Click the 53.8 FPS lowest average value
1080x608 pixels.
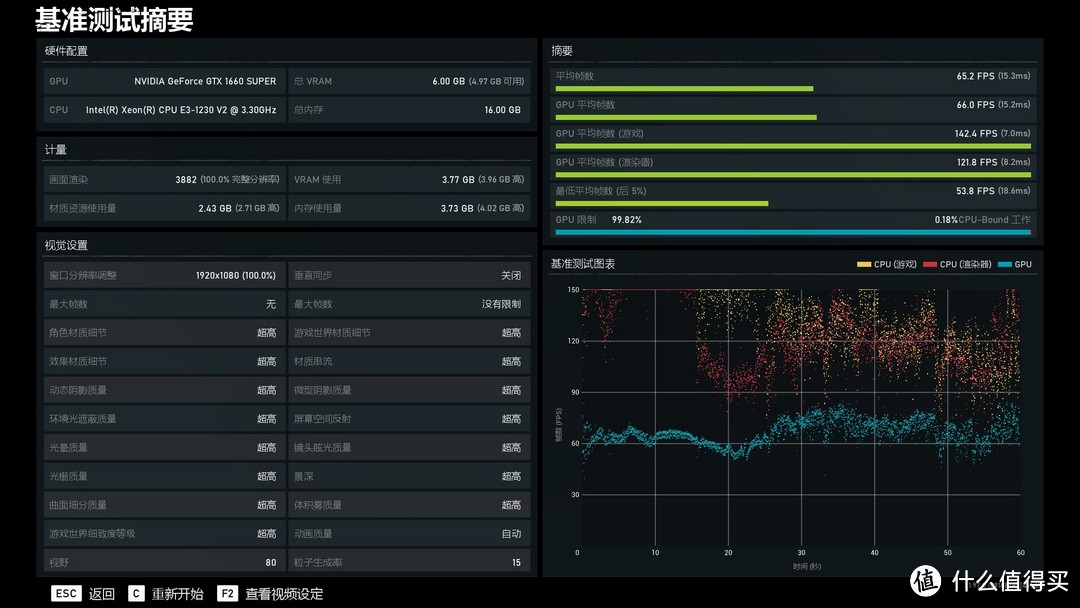point(993,191)
